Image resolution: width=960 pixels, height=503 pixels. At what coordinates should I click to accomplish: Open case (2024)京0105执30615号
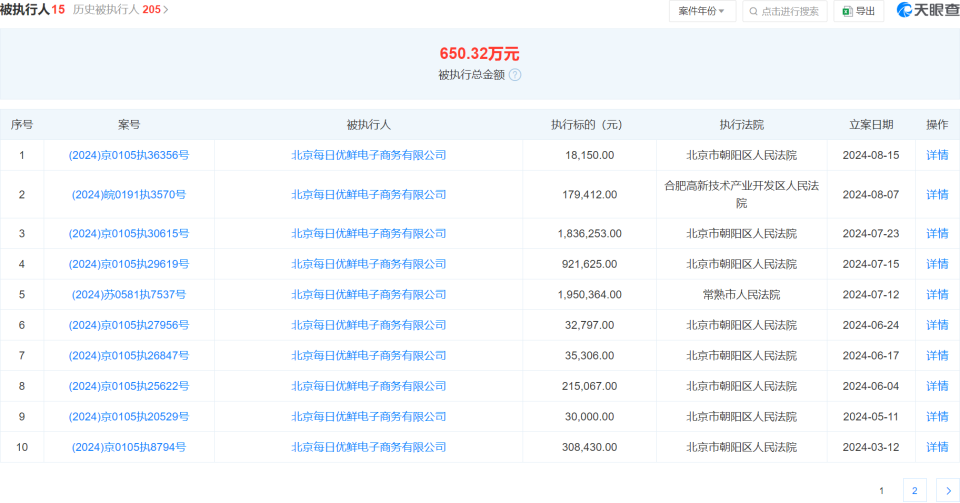point(129,234)
